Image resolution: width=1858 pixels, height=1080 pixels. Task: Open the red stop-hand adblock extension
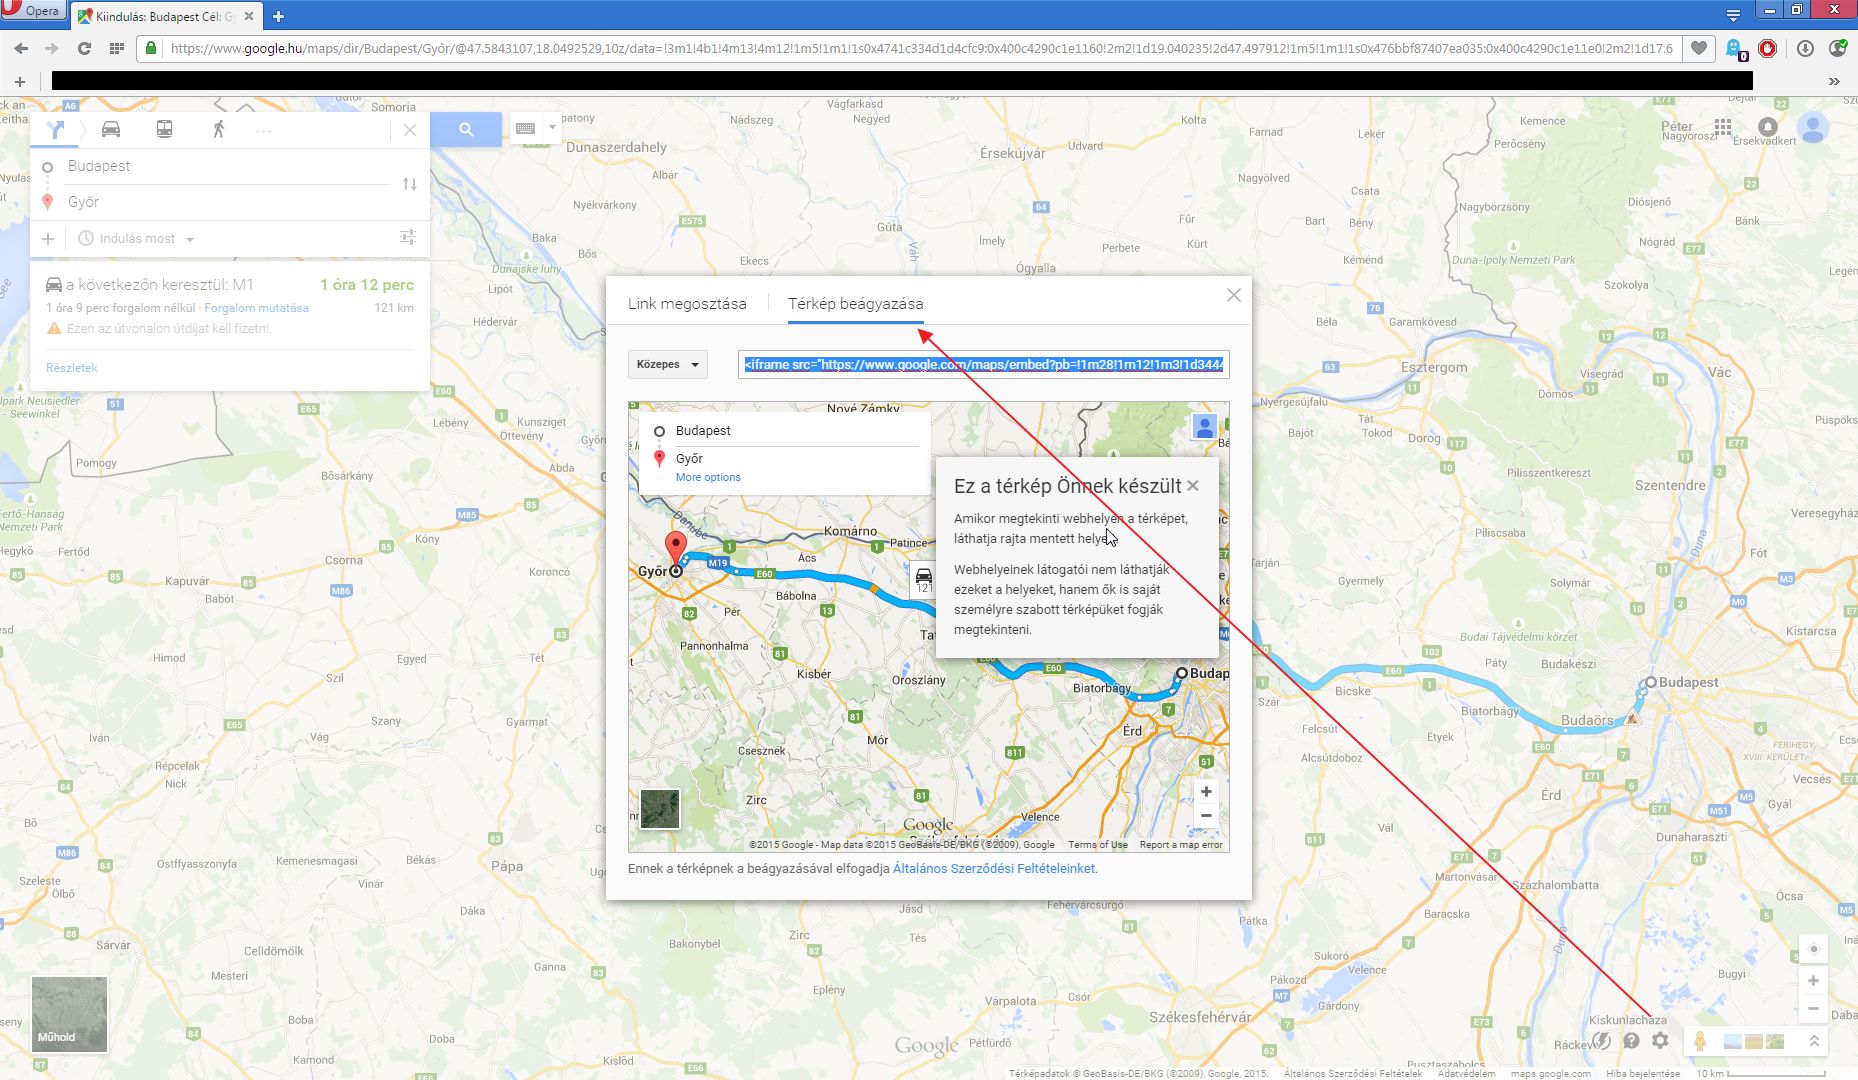pyautogui.click(x=1768, y=48)
